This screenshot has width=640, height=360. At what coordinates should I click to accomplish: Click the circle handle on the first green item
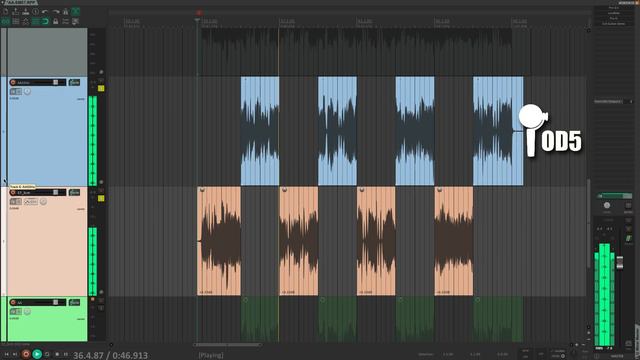245,300
